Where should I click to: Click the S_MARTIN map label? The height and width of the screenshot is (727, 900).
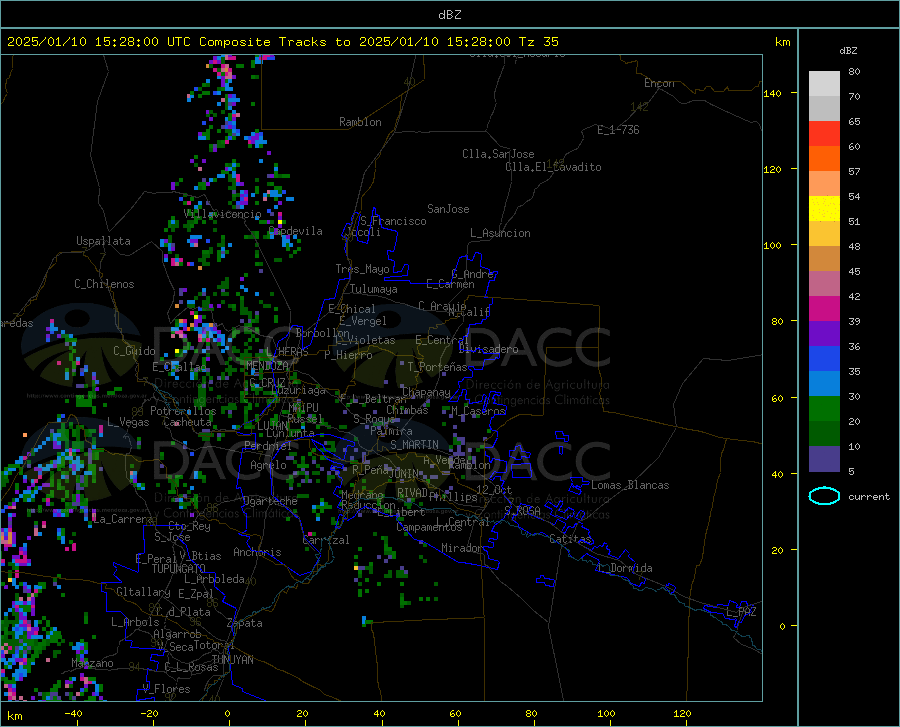(414, 445)
